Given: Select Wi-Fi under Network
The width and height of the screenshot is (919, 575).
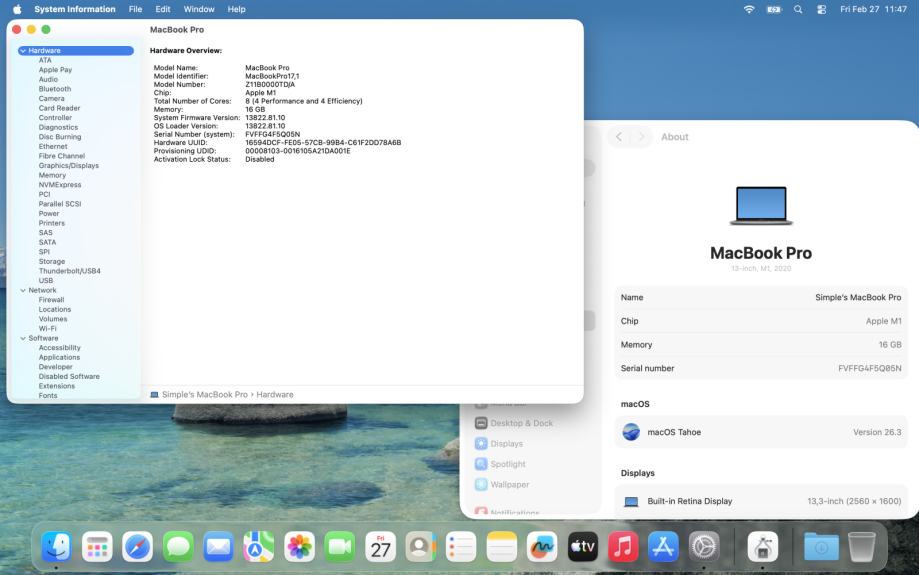Looking at the screenshot, I should pyautogui.click(x=48, y=328).
